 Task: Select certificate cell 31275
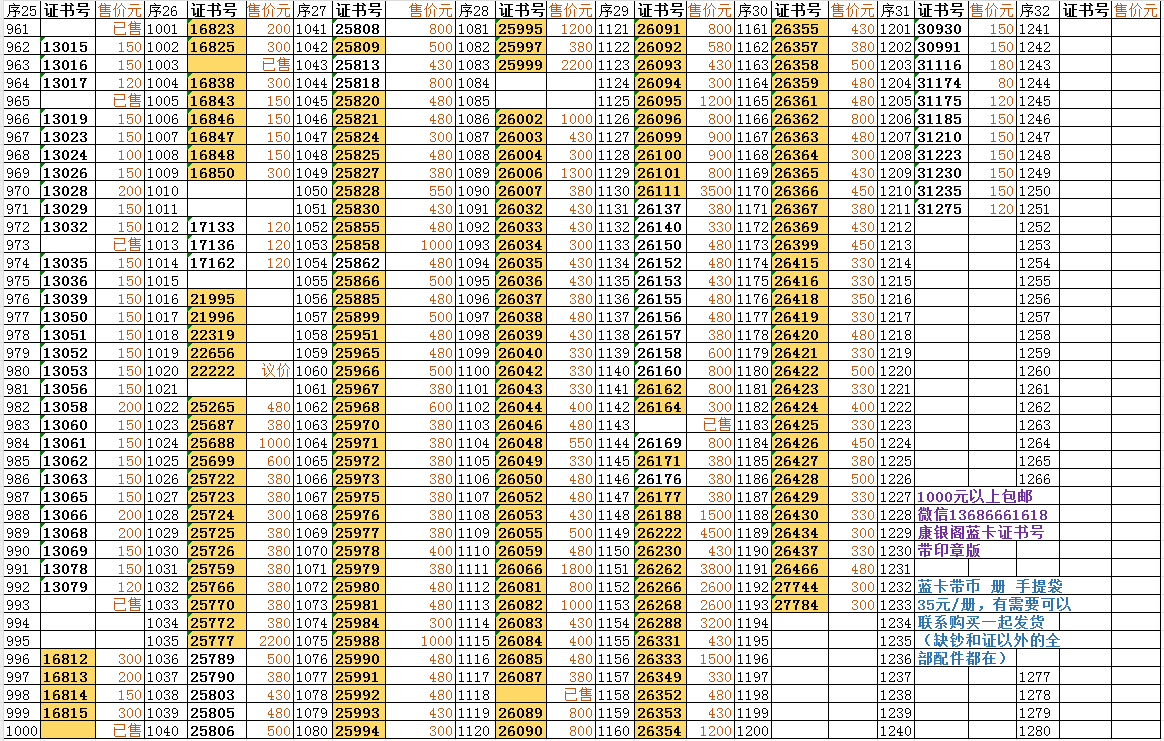[x=940, y=209]
